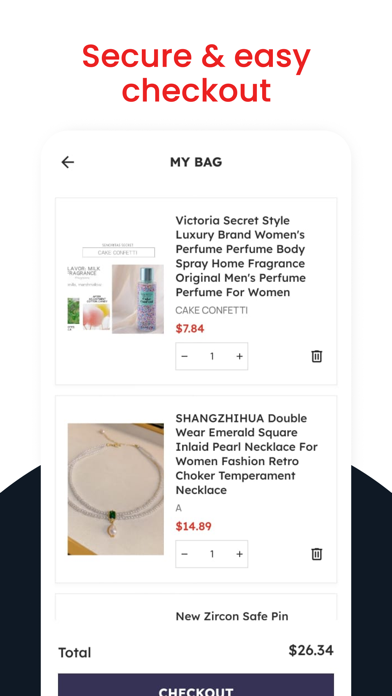The width and height of the screenshot is (392, 696).
Task: Delete the Cake Confetti perfume item
Action: (x=317, y=356)
